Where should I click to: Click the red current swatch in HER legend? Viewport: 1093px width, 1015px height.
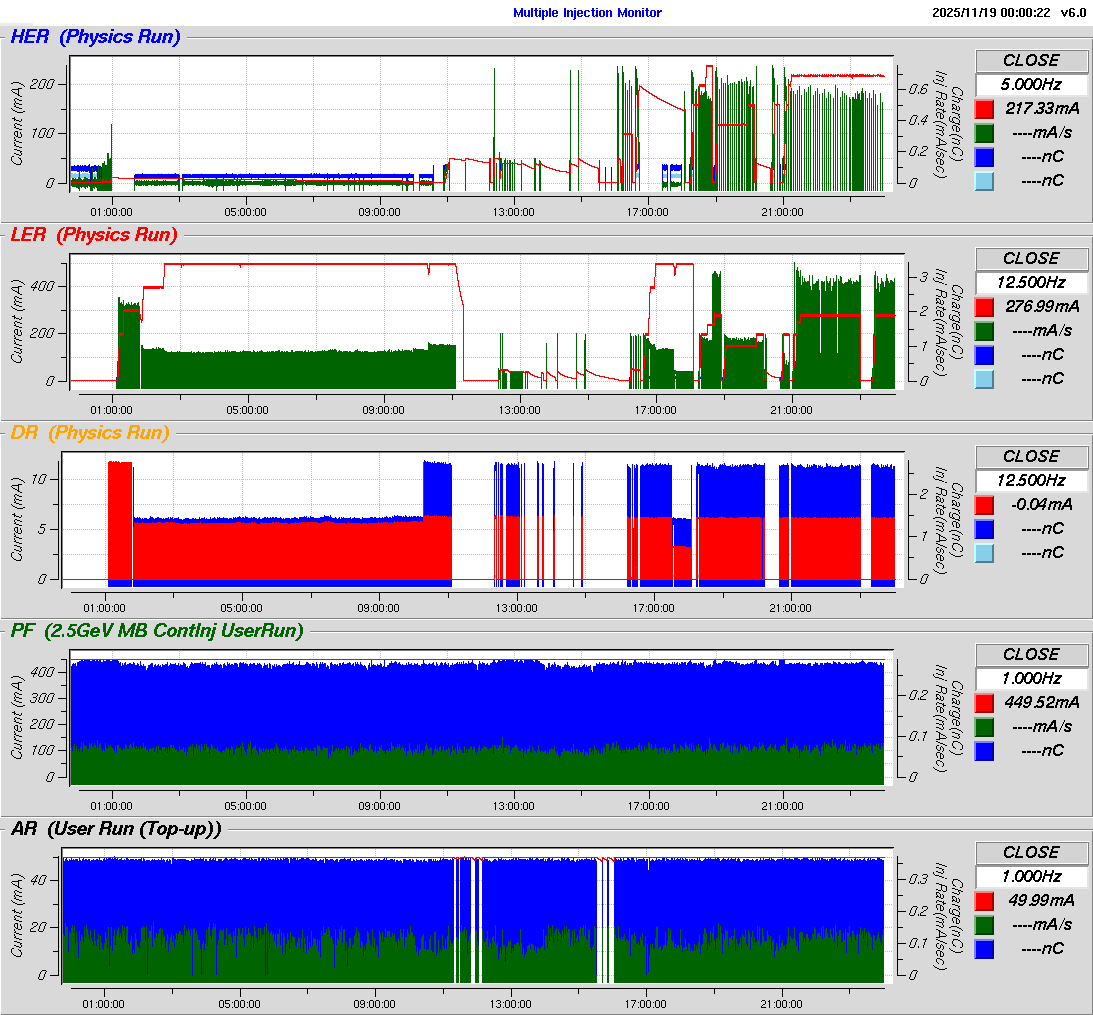[985, 109]
